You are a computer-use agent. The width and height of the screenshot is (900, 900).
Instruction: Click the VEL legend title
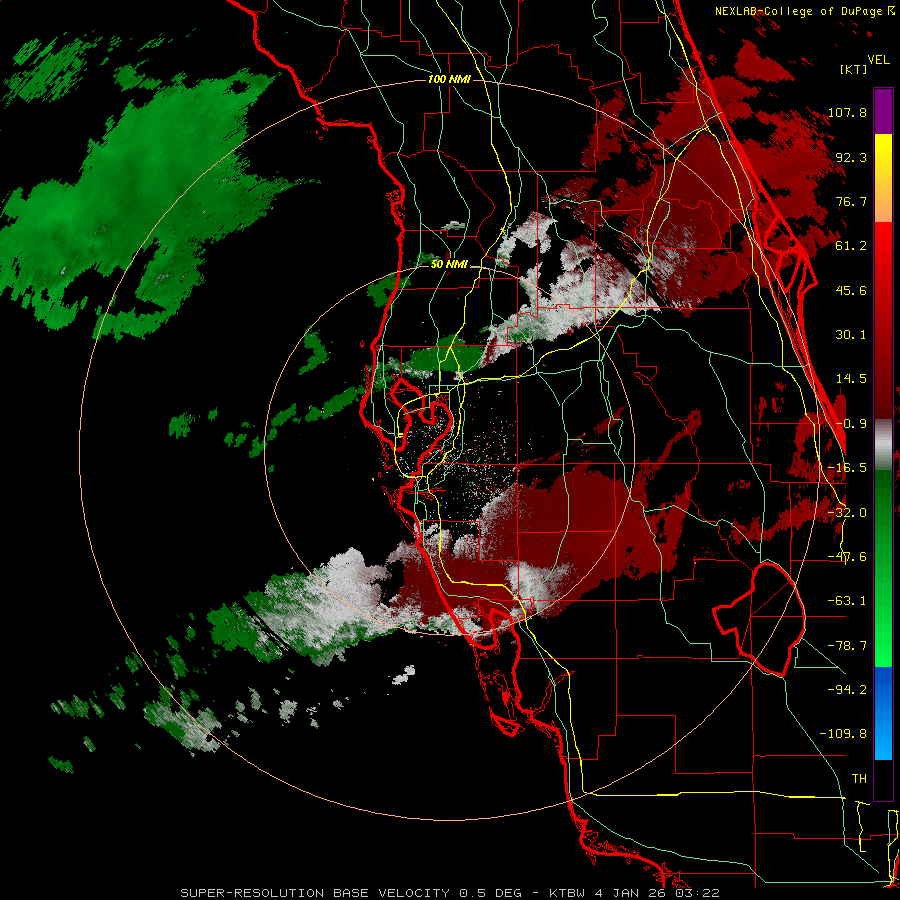[878, 60]
